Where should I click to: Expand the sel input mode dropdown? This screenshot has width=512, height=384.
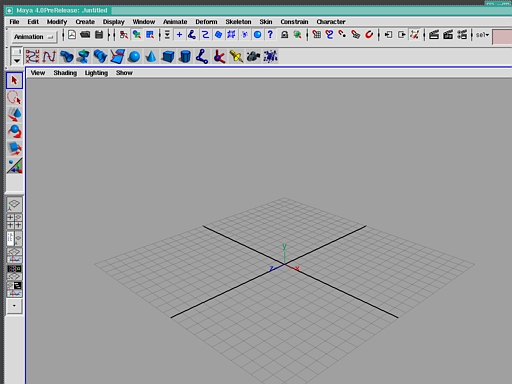click(x=482, y=35)
